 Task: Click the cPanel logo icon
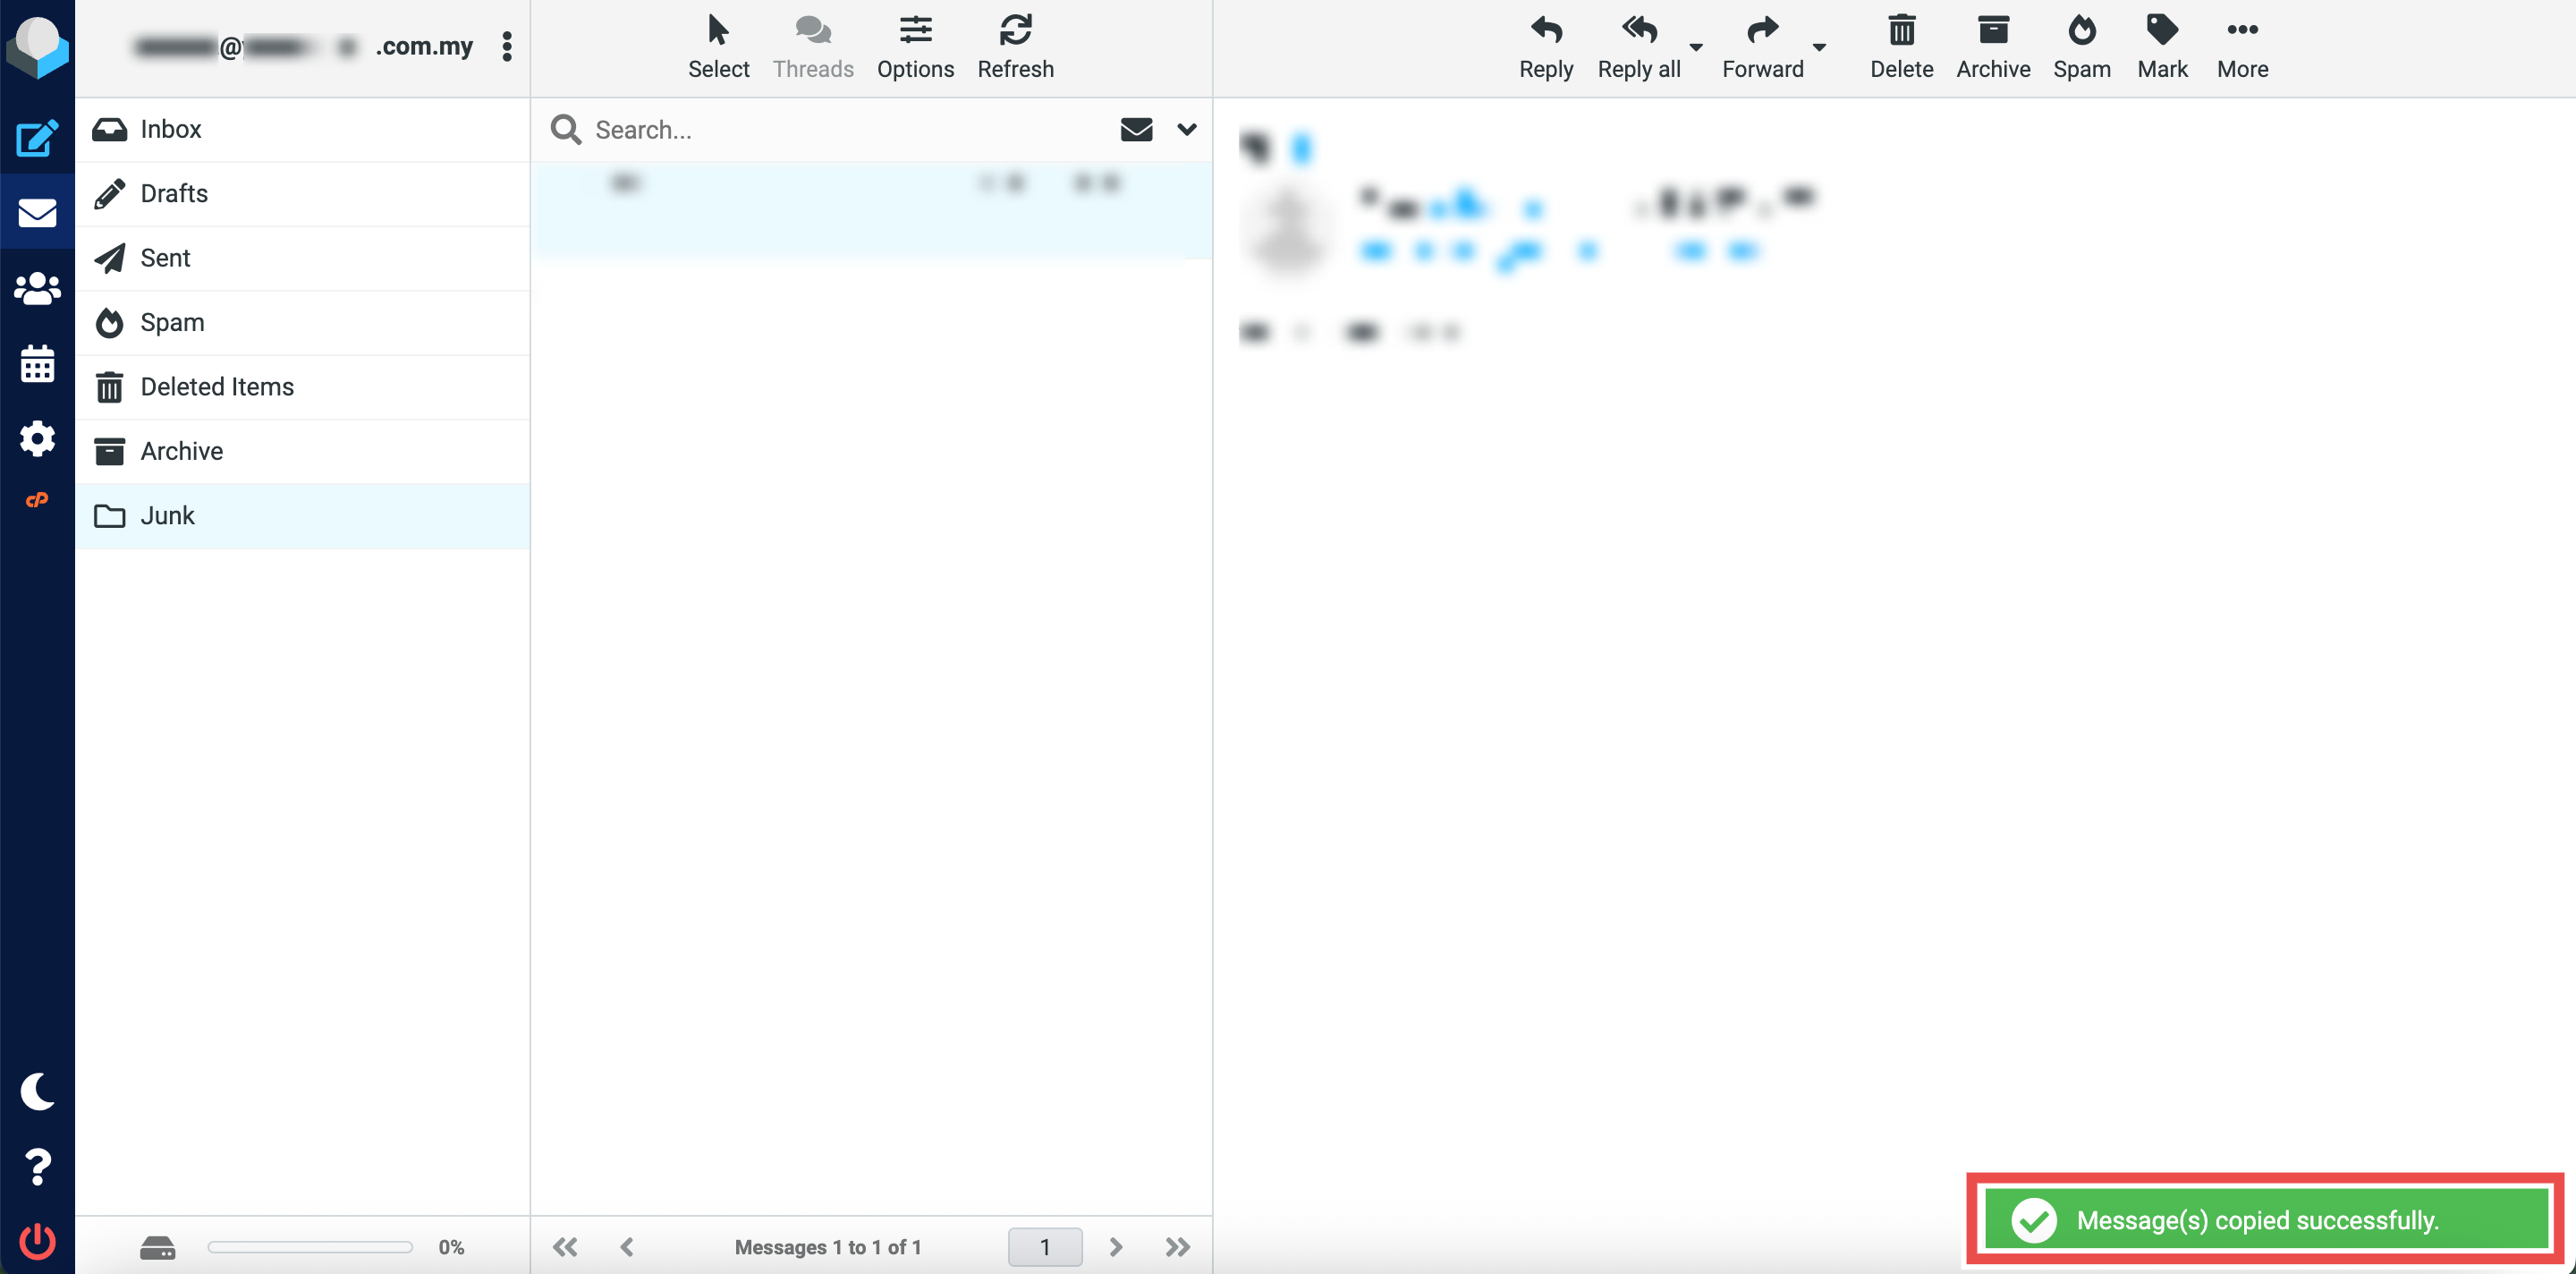click(37, 499)
